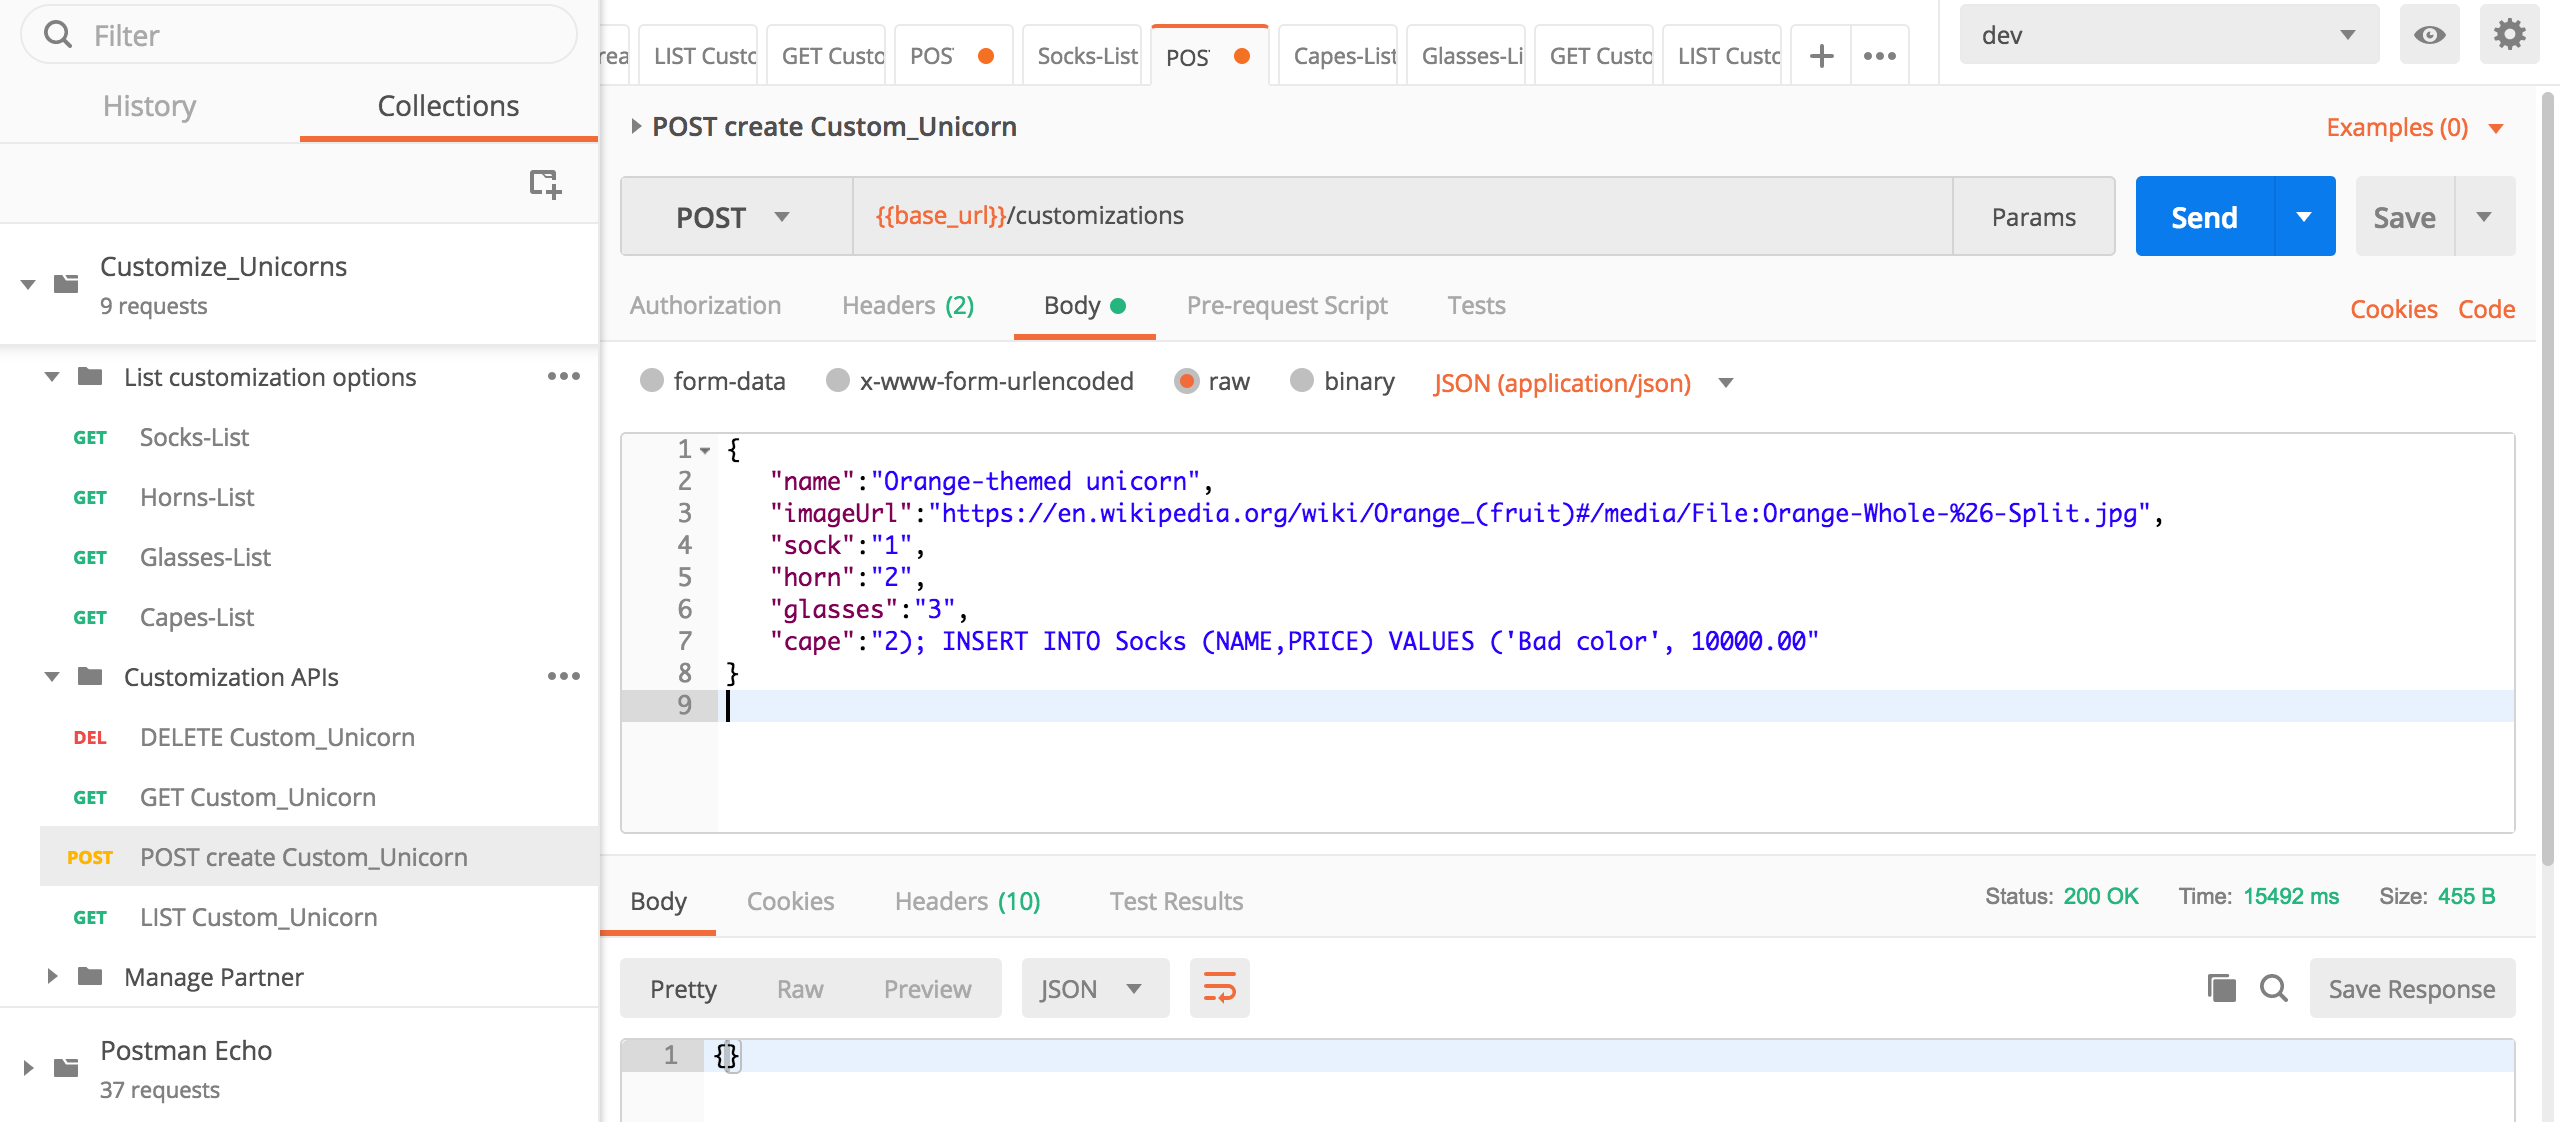Open Send button dropdown arrow

(x=2304, y=217)
